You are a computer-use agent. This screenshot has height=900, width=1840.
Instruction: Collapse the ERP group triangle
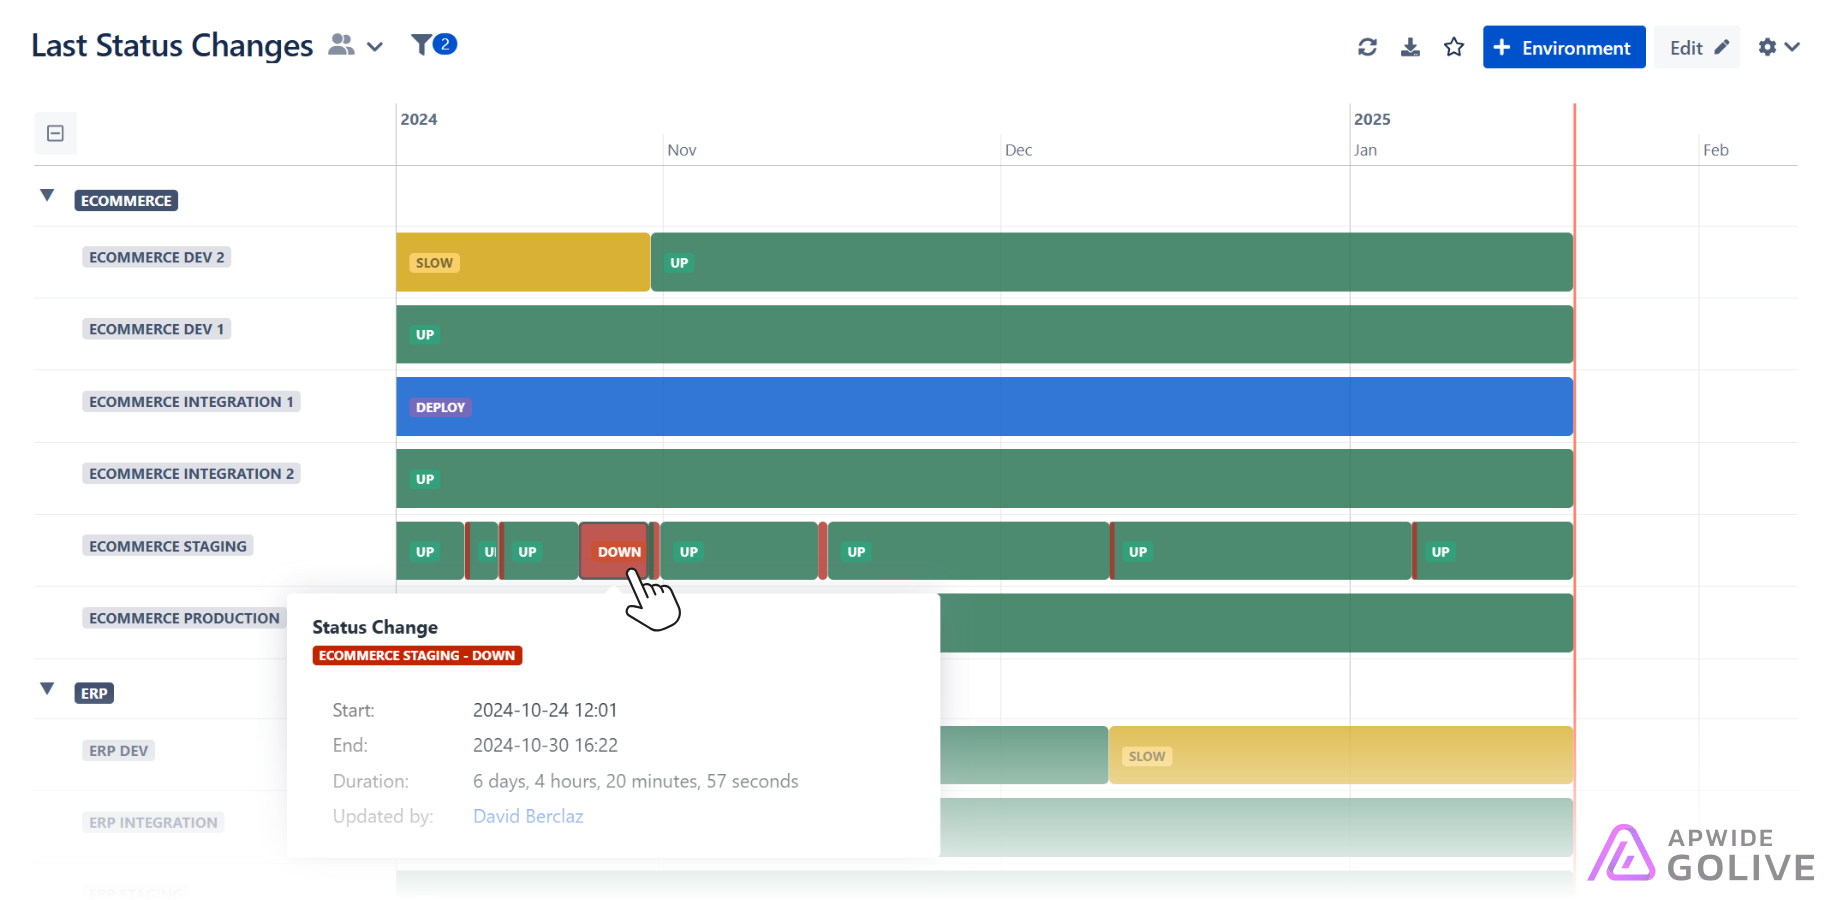pos(47,689)
